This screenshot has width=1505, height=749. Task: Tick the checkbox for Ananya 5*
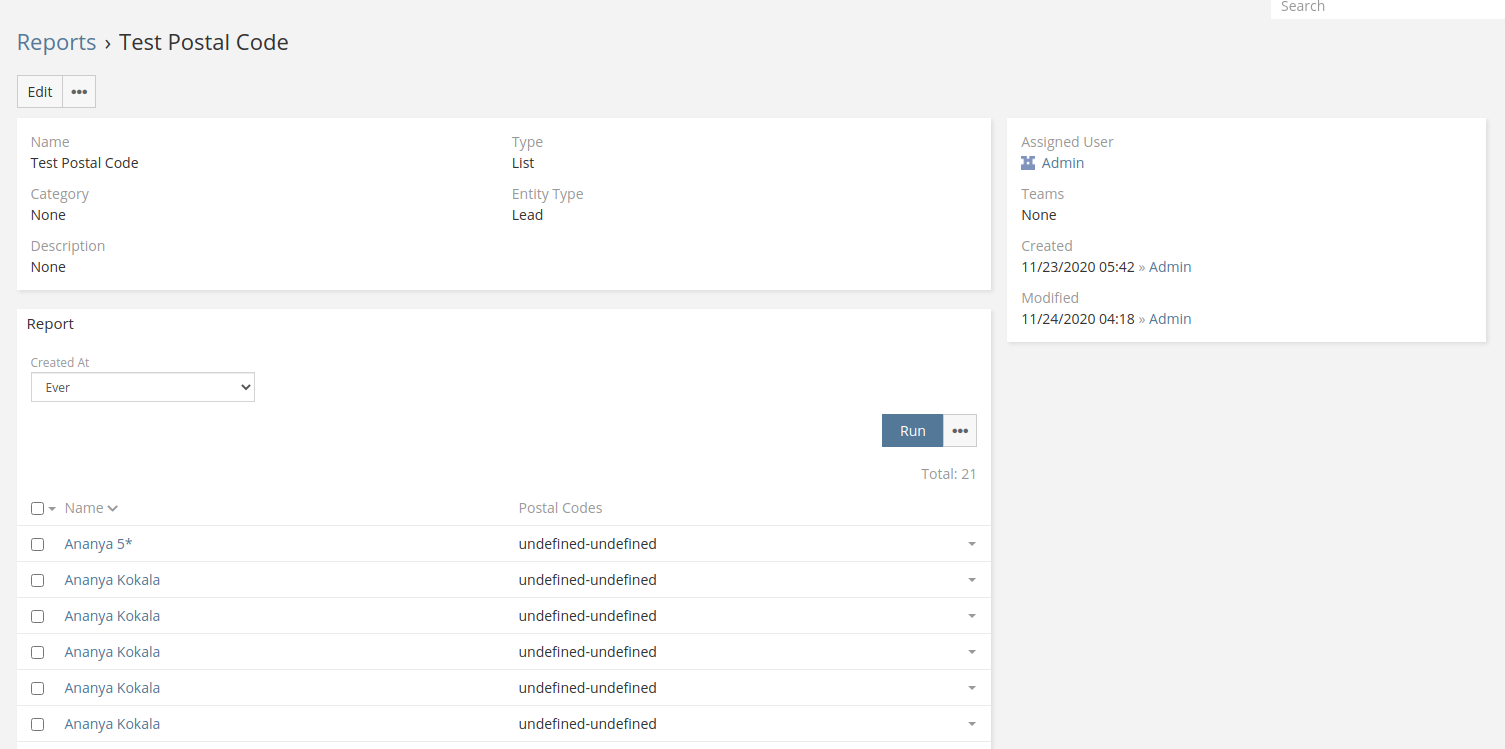pyautogui.click(x=37, y=545)
